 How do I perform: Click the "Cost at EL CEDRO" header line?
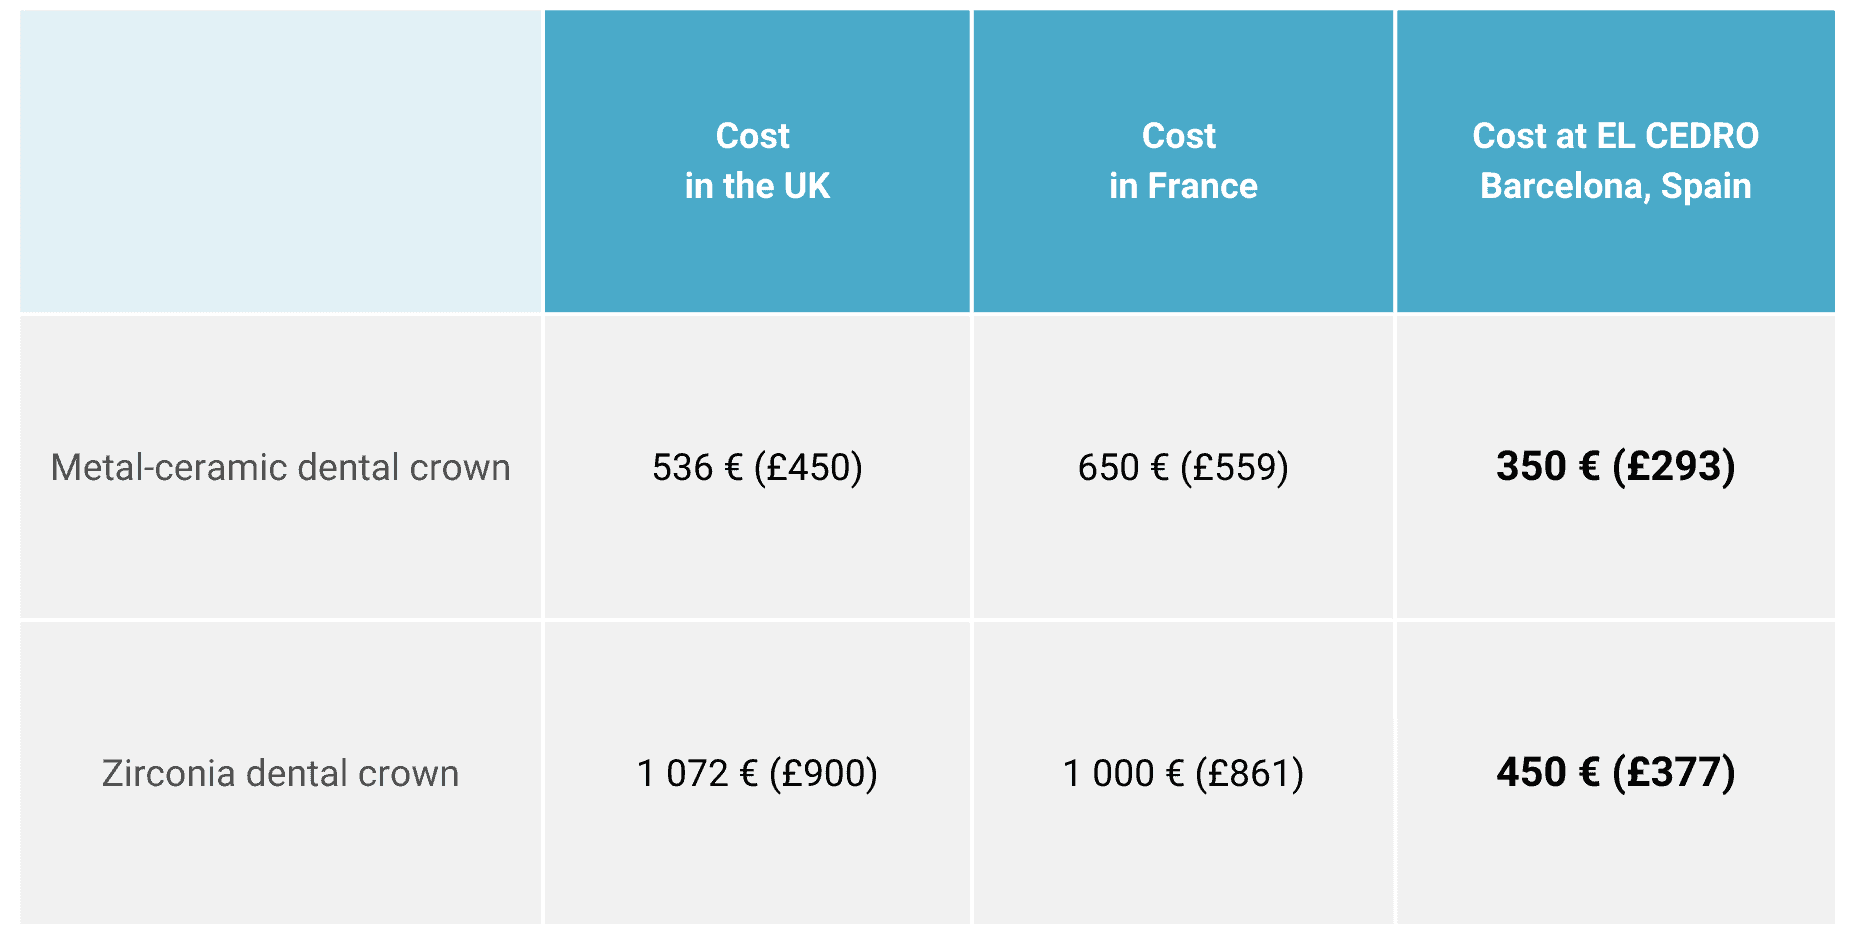(x=1615, y=136)
